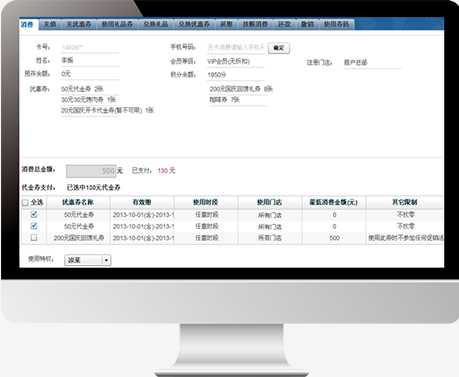This screenshot has height=377, width=459.
Task: Click the 500 minimum spend cell
Action: (x=334, y=238)
